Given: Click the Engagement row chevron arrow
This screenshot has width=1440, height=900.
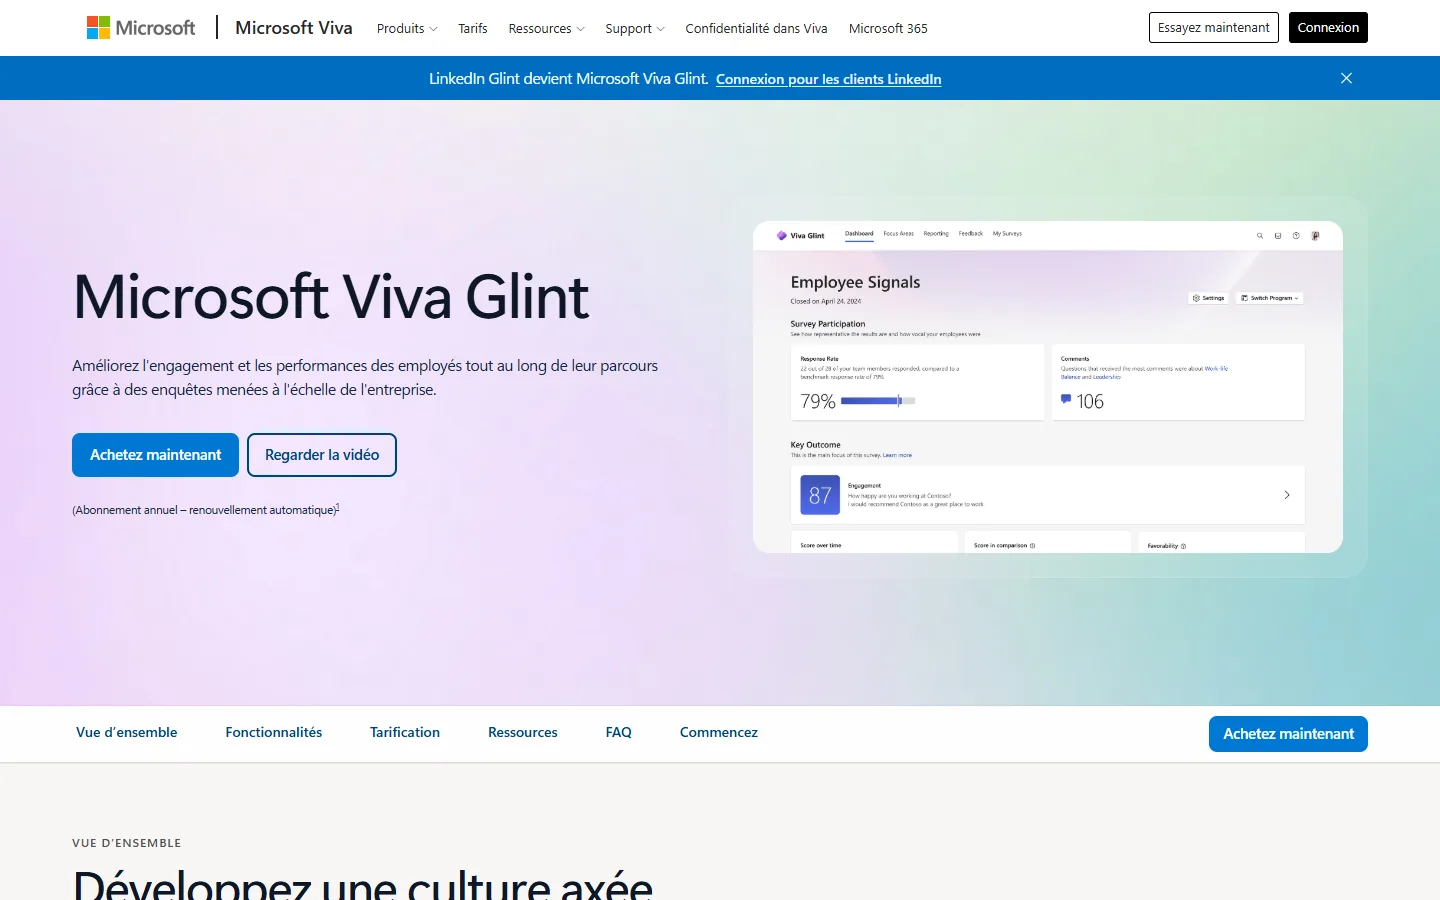Looking at the screenshot, I should tap(1287, 495).
